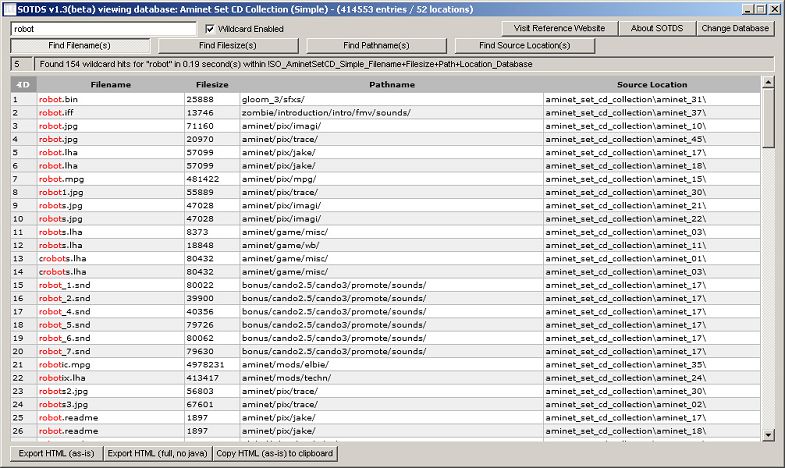785x468 pixels.
Task: Click the scrollbar up arrow in results list
Action: 768,82
